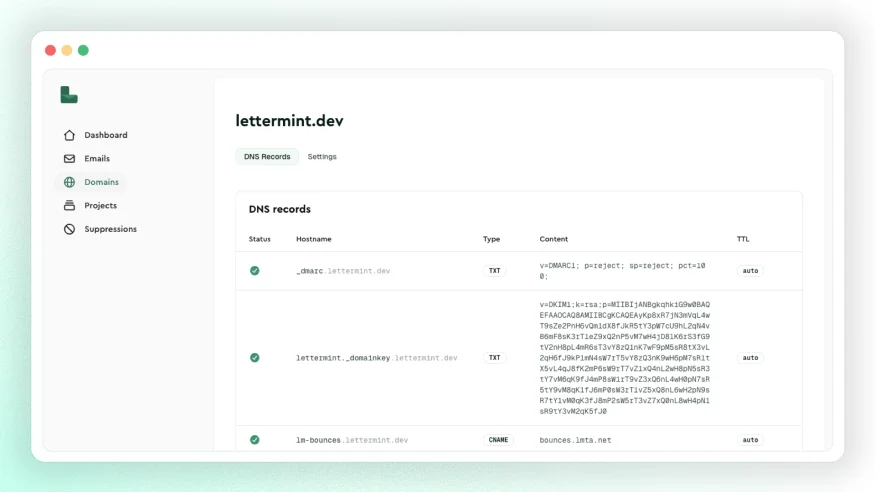Click the DNS records section title
The image size is (875, 492).
280,209
